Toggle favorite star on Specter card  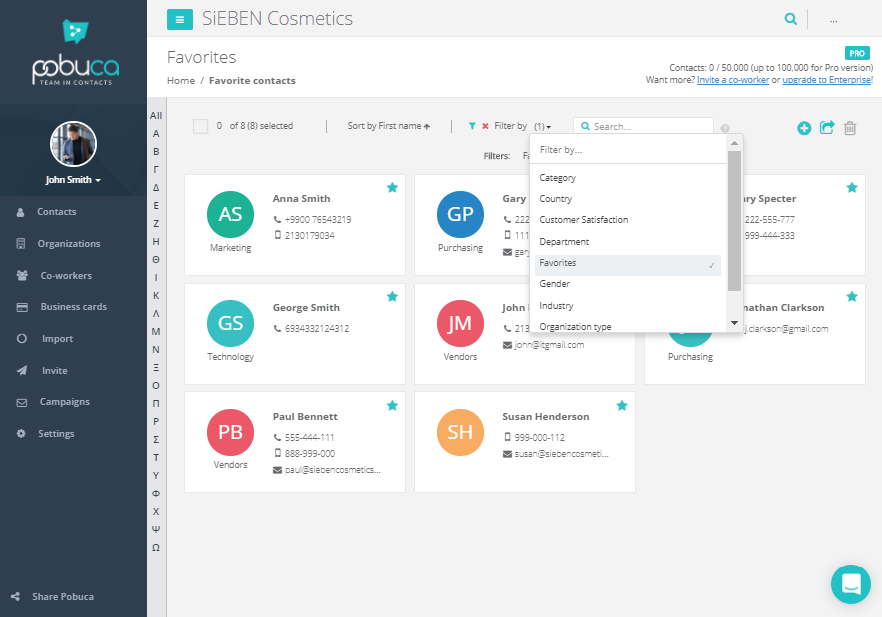point(852,188)
